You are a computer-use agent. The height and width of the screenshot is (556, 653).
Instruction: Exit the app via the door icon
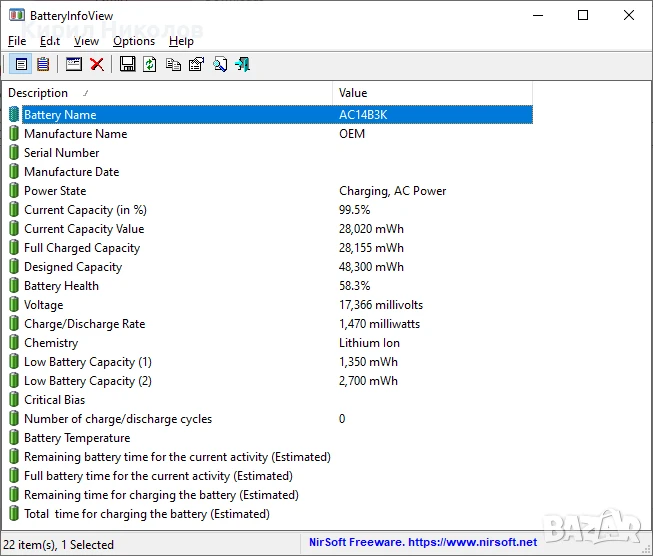tap(243, 65)
